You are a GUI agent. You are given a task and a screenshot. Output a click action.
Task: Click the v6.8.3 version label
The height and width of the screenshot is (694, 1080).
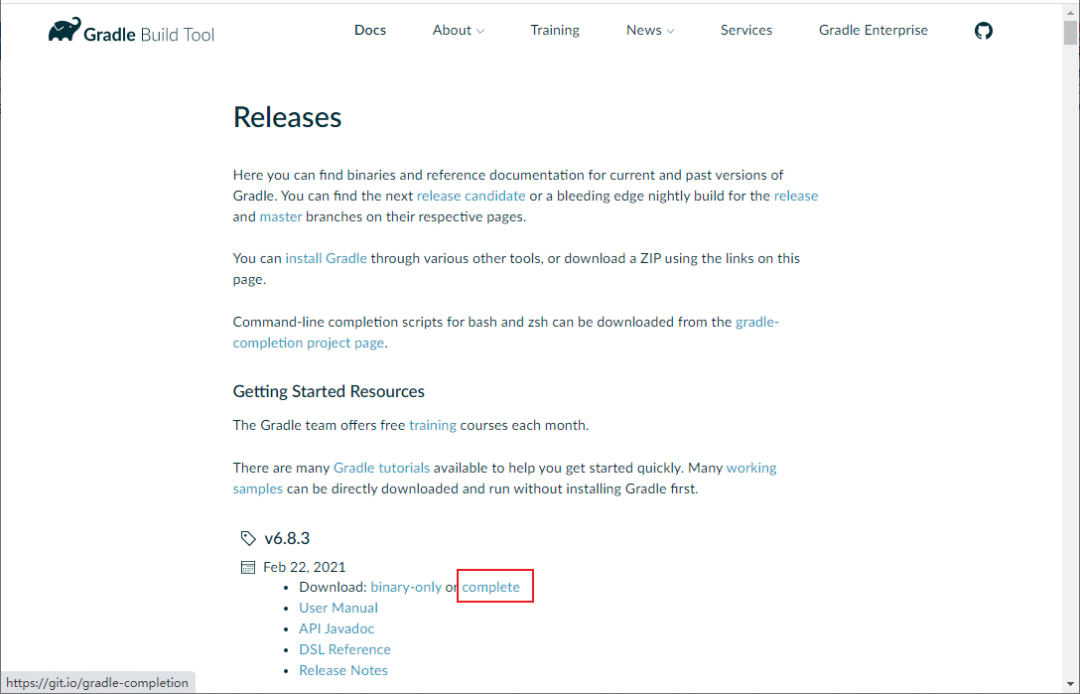(287, 538)
